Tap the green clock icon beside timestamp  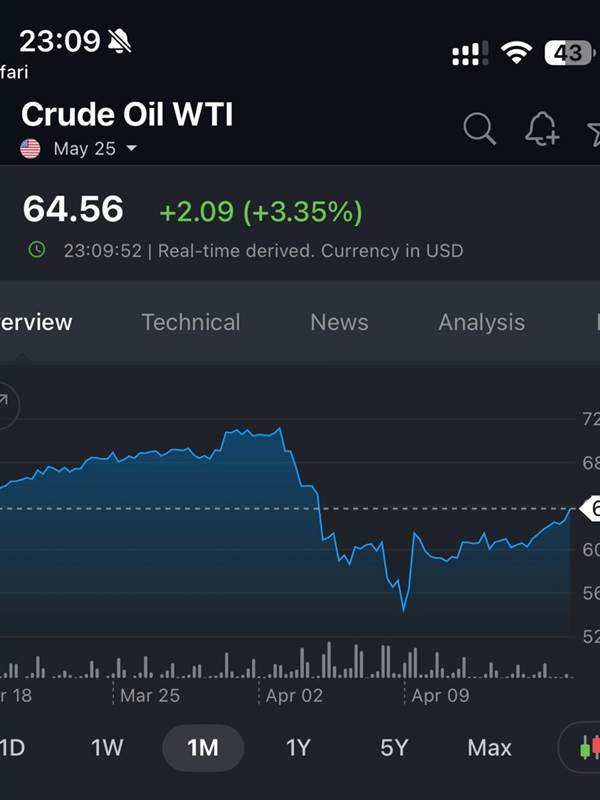pyautogui.click(x=37, y=250)
